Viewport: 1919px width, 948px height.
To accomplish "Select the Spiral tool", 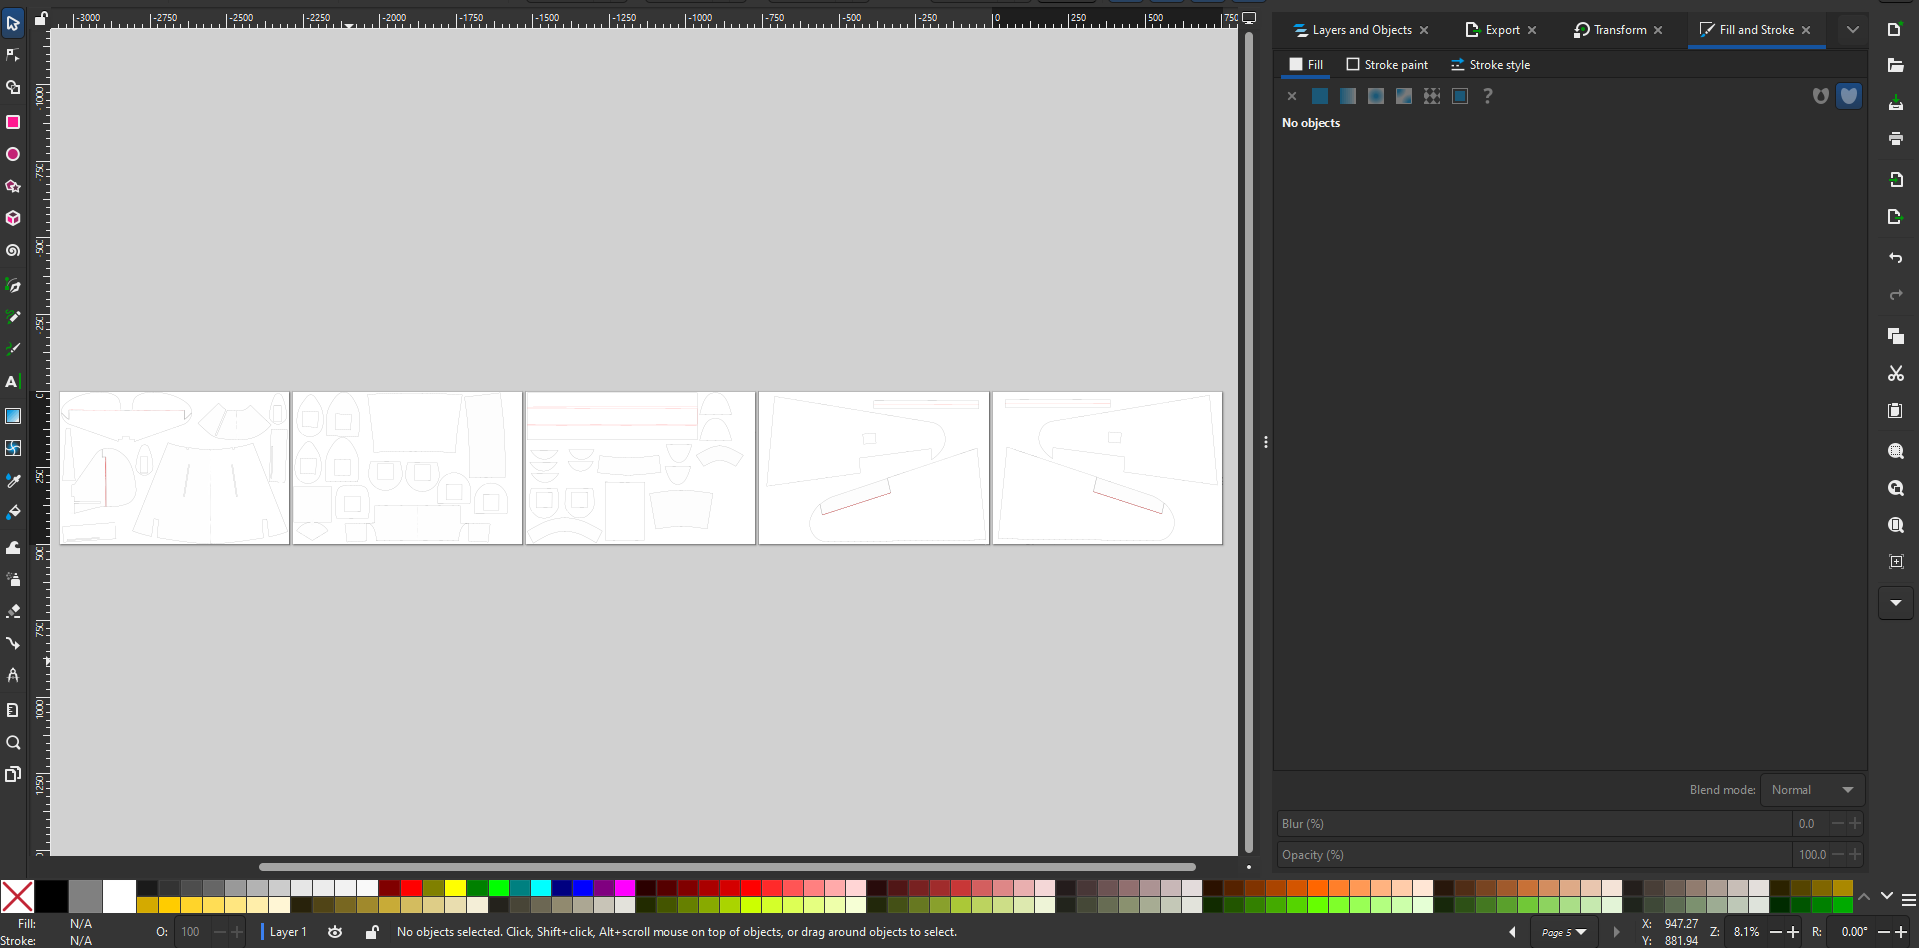I will pos(13,250).
